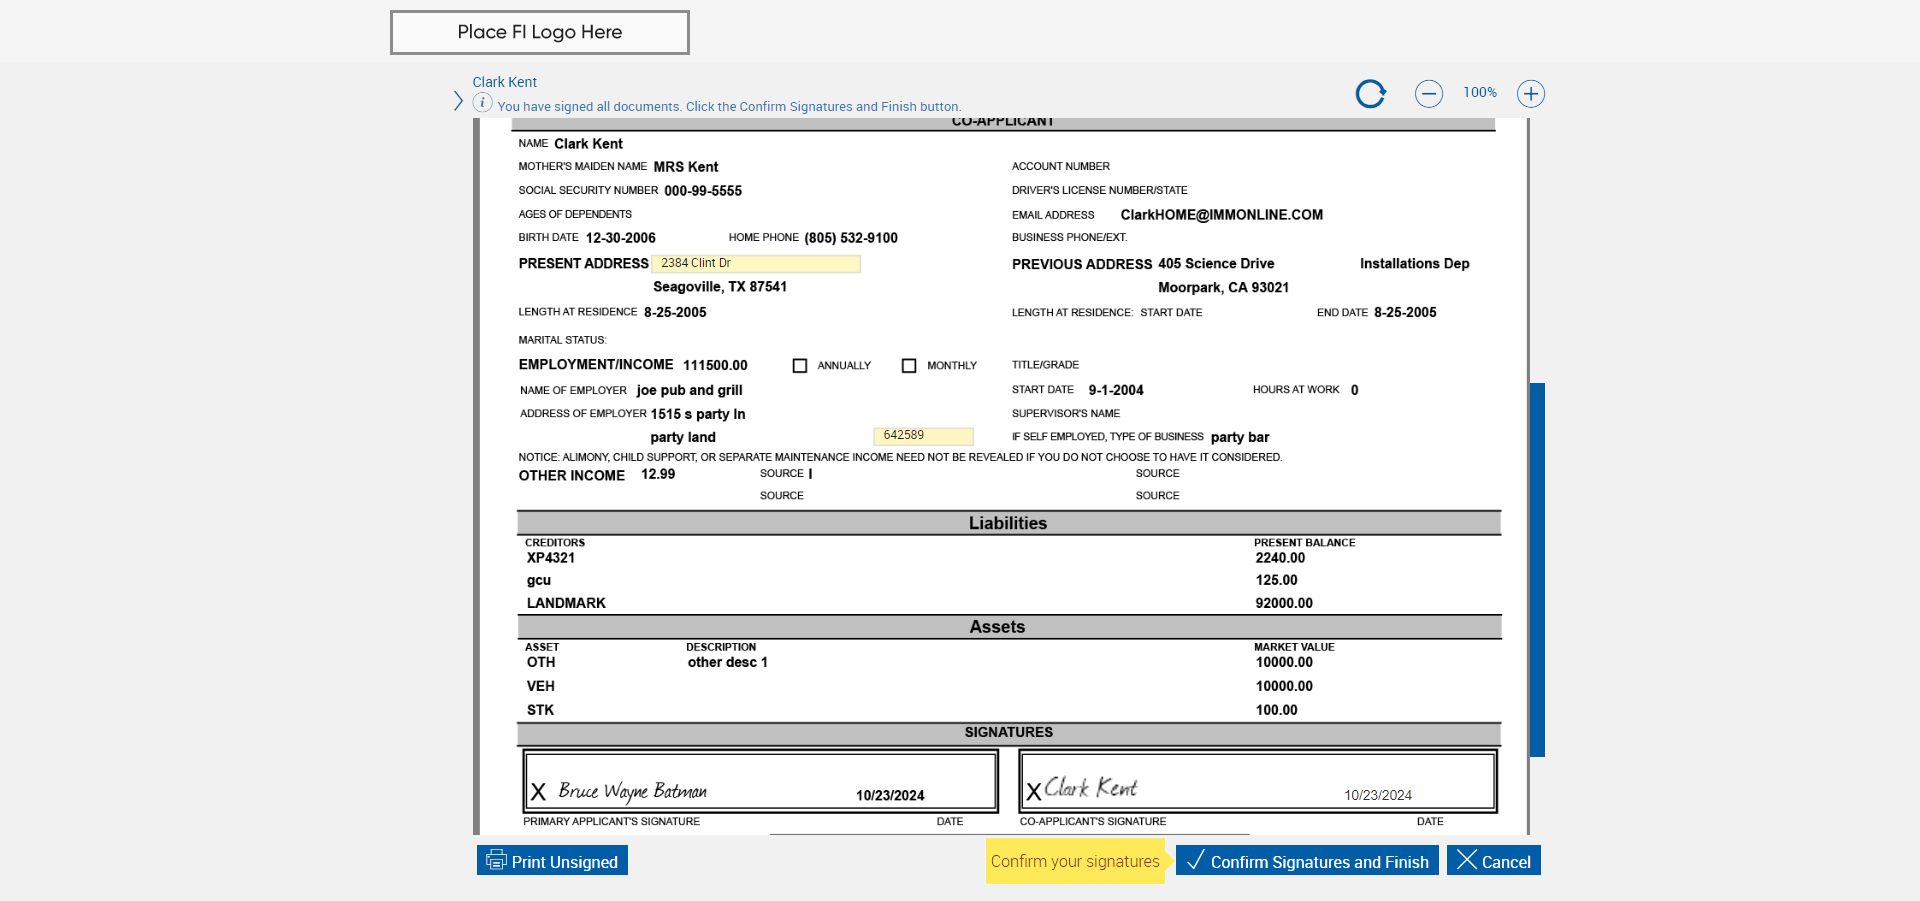This screenshot has height=901, width=1920.
Task: Click the gcu creditor entry
Action: click(x=539, y=580)
